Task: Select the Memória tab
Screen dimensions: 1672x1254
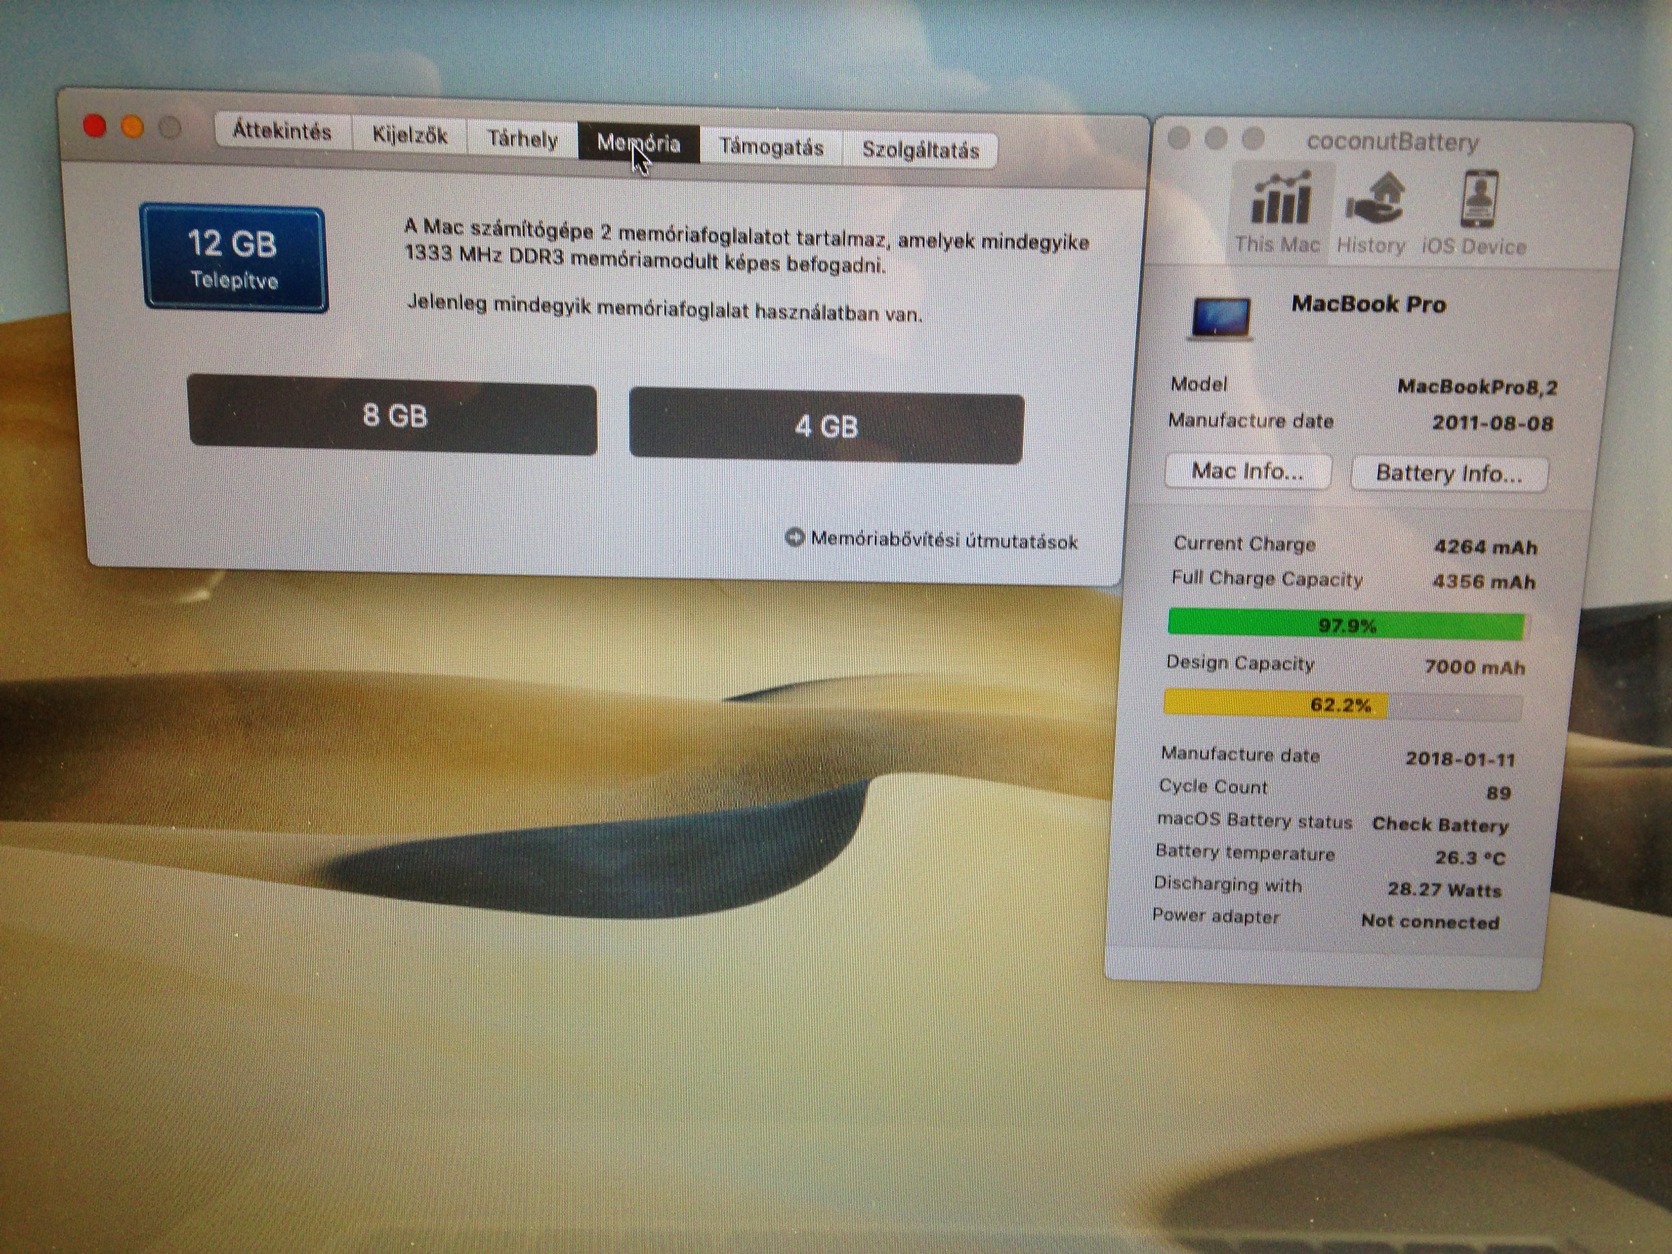Action: point(639,143)
